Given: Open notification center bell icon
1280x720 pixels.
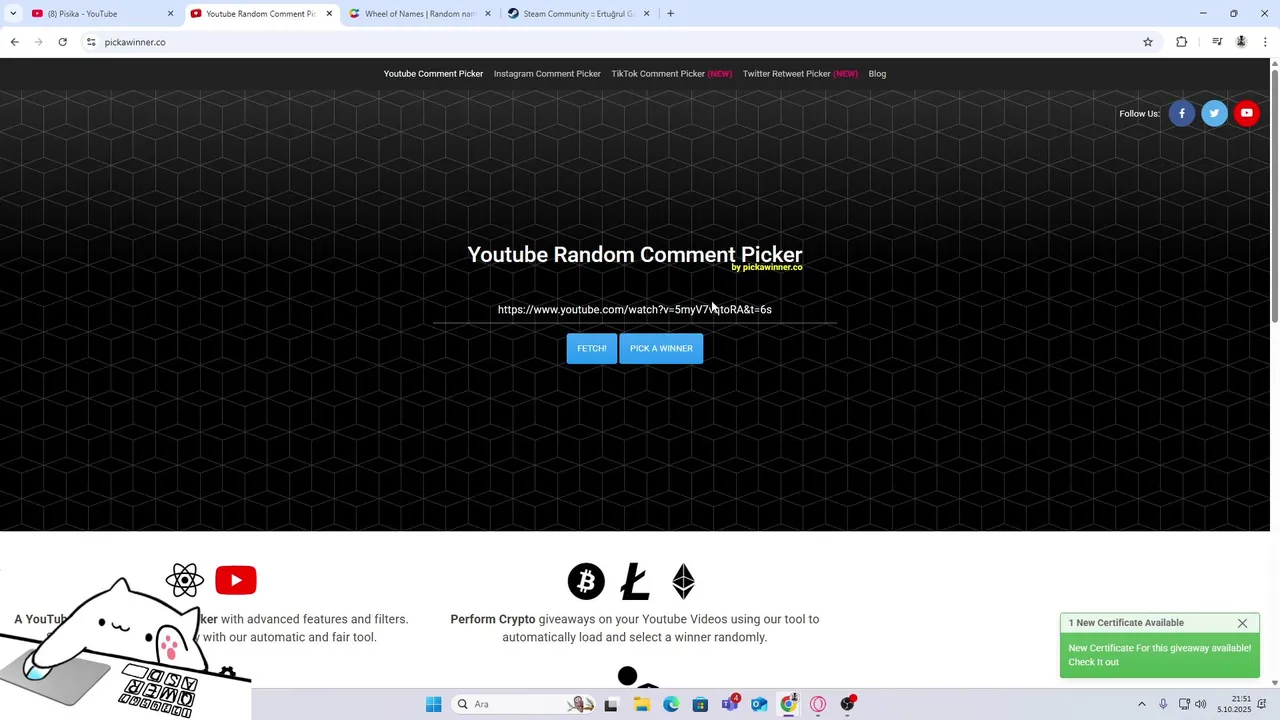Looking at the screenshot, I should click(1262, 704).
